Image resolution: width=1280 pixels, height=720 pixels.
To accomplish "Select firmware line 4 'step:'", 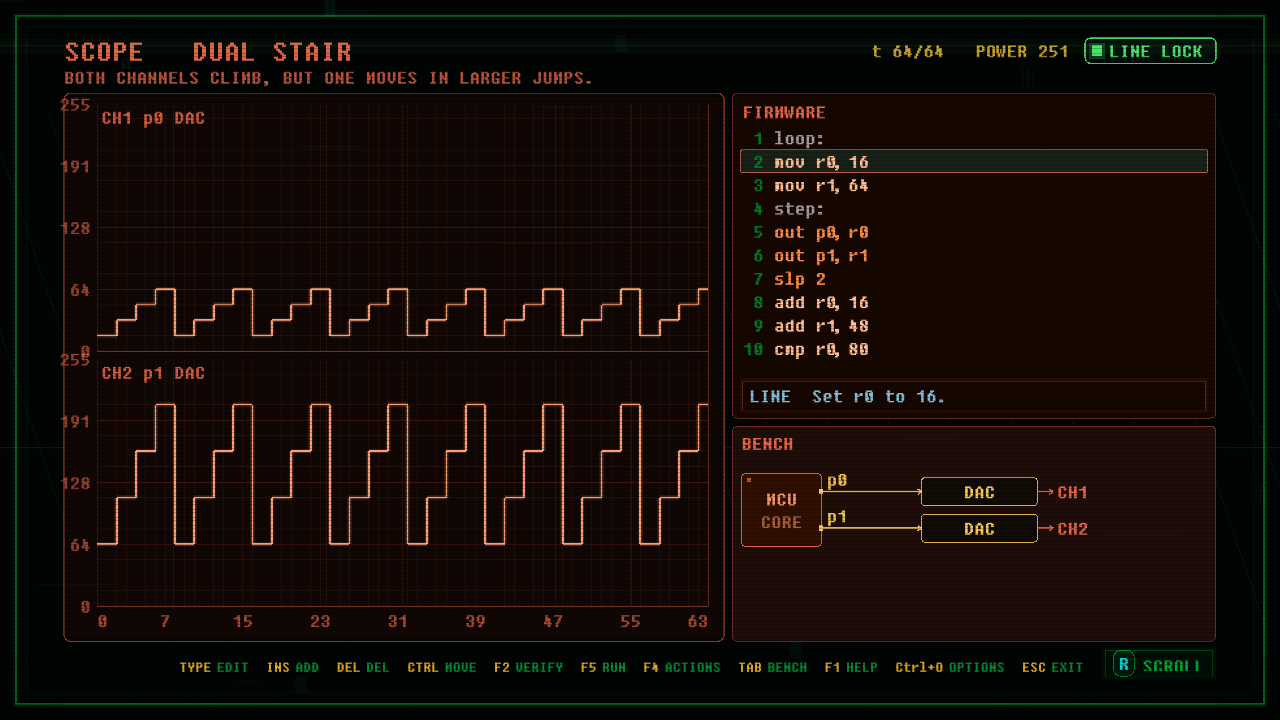I will point(973,209).
